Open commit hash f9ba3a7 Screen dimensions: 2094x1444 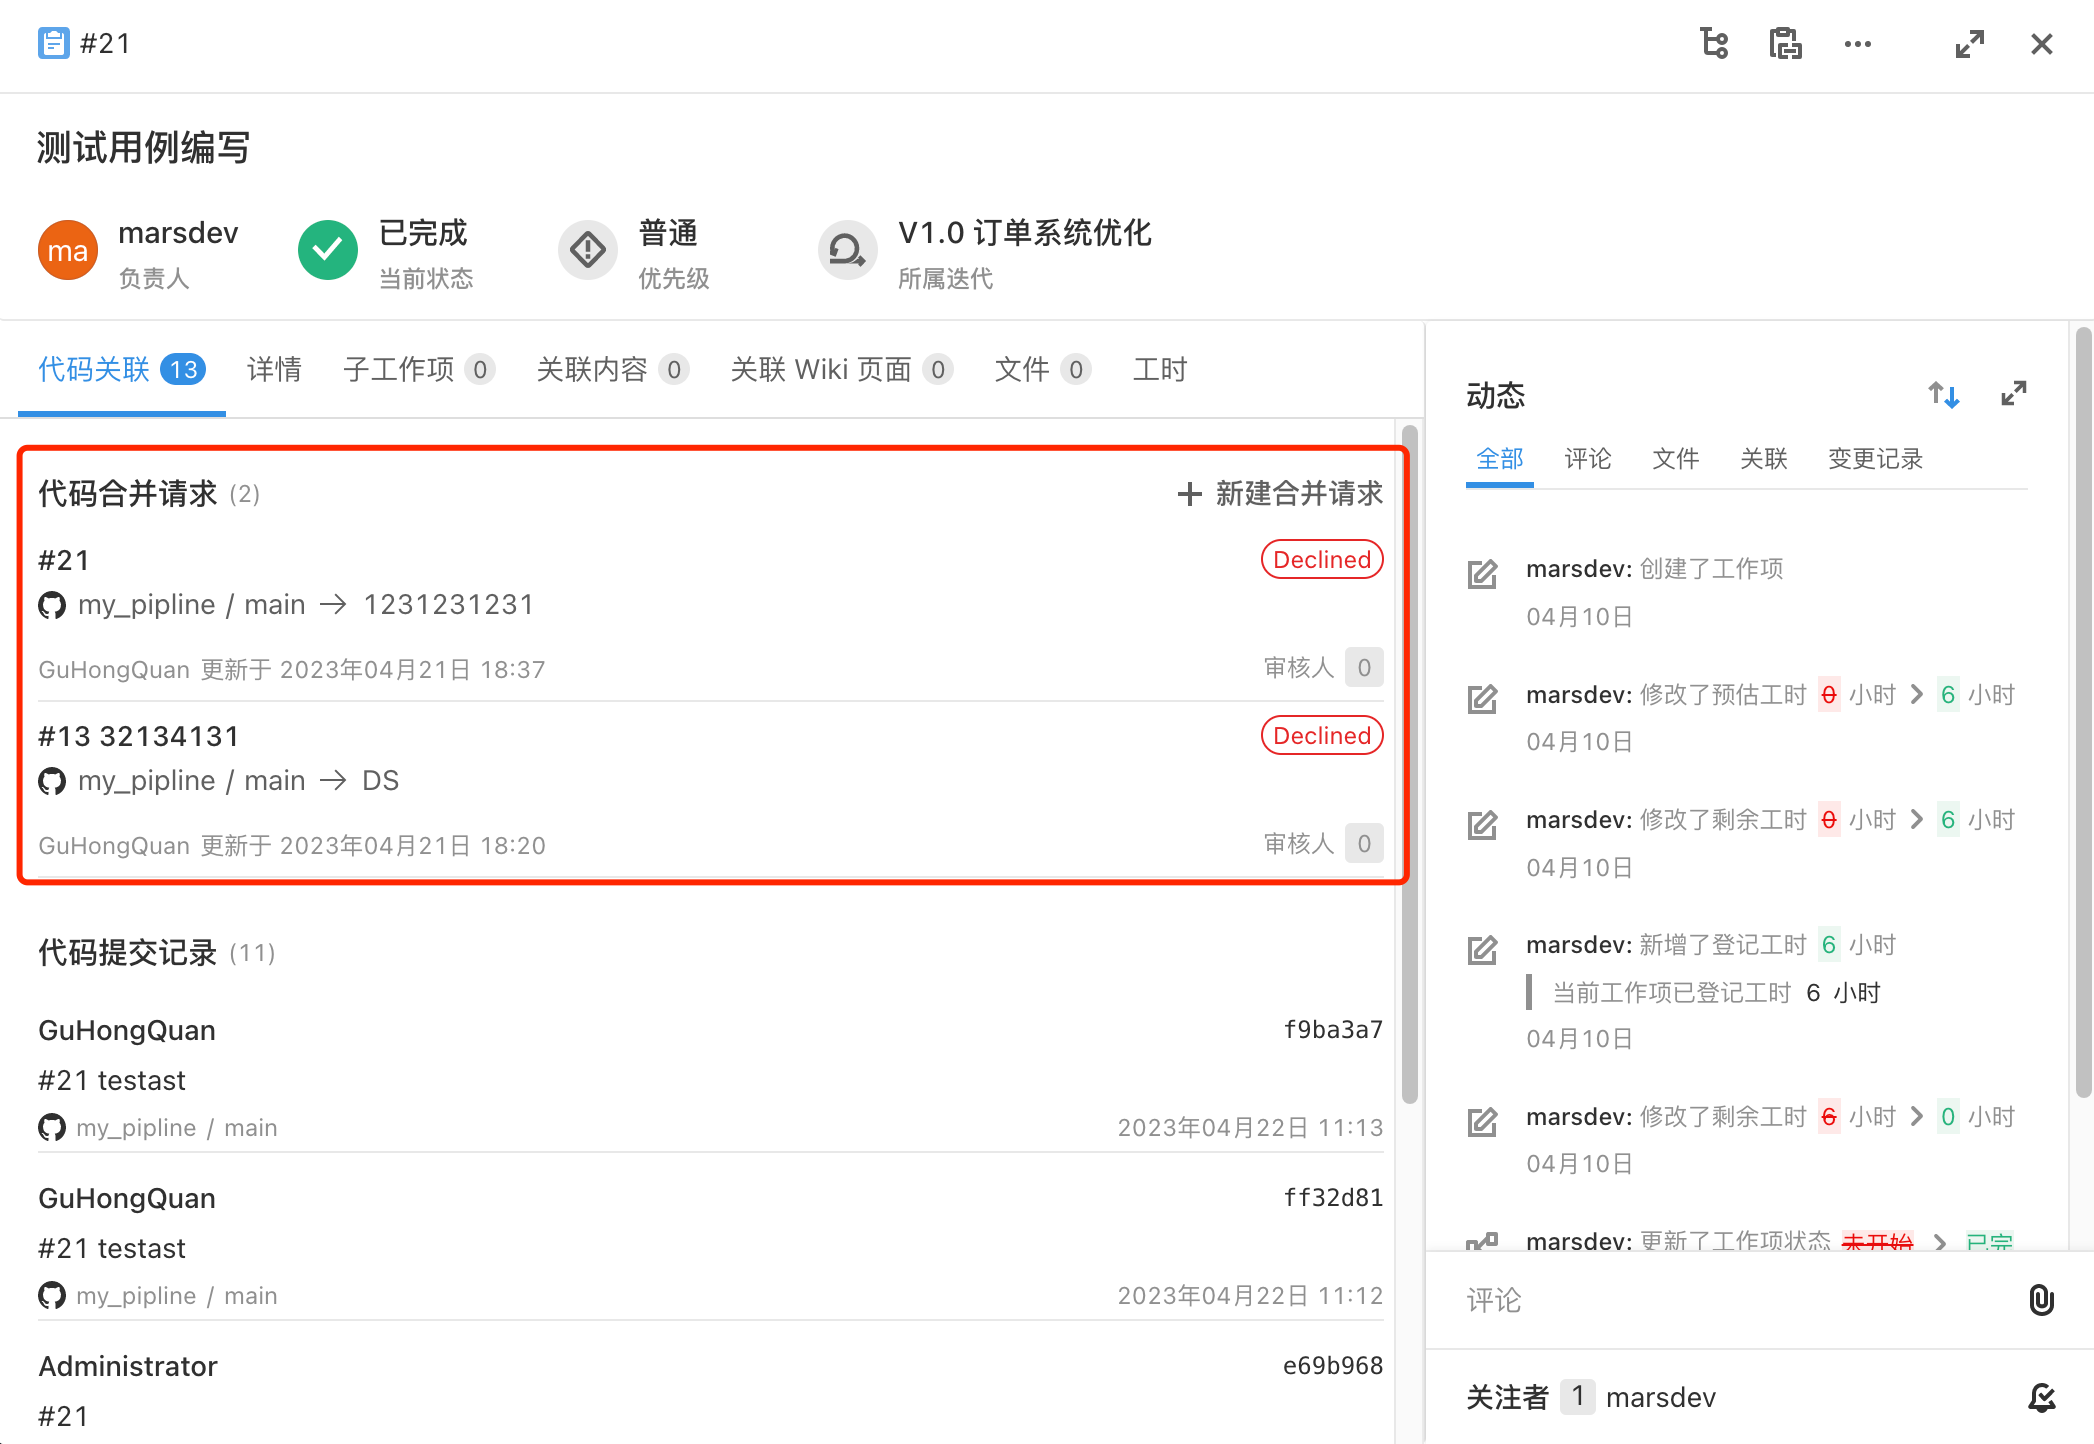[x=1333, y=1030]
